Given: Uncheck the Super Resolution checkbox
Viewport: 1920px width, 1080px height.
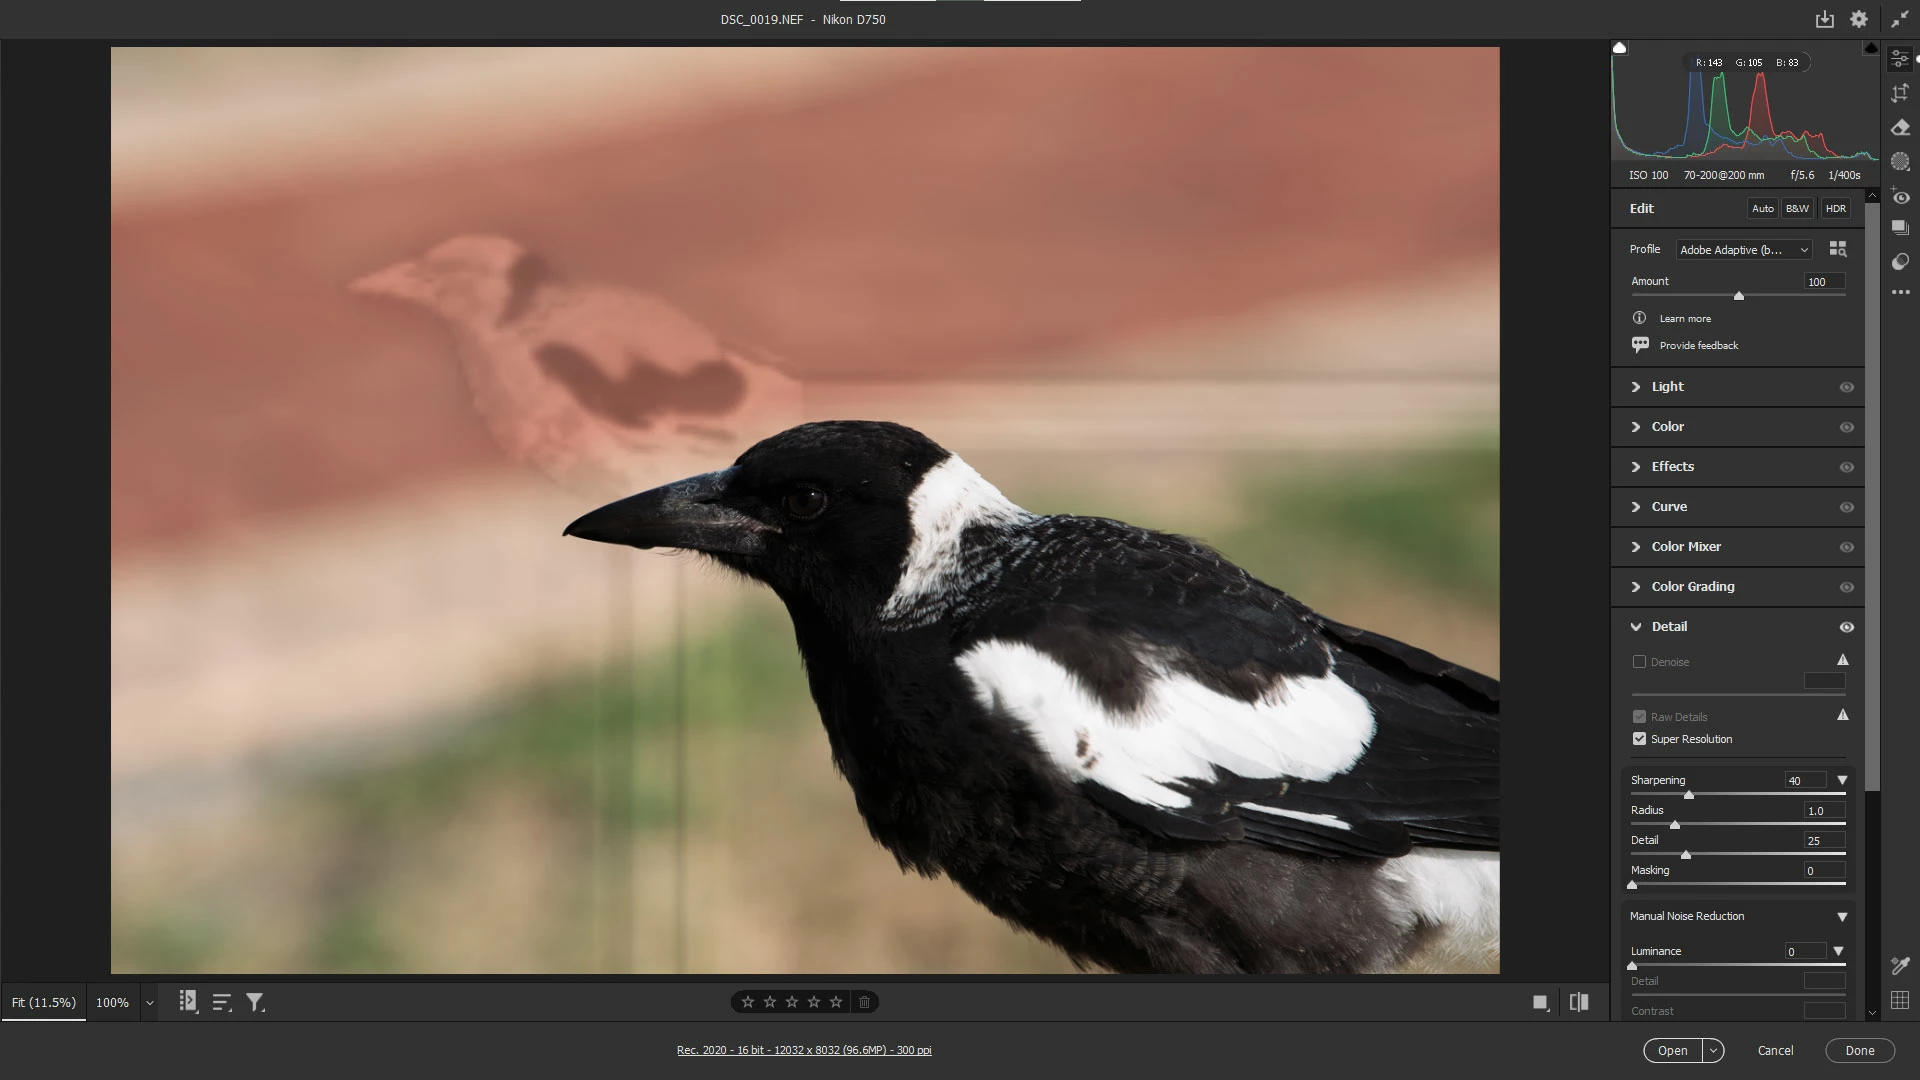Looking at the screenshot, I should (1639, 739).
